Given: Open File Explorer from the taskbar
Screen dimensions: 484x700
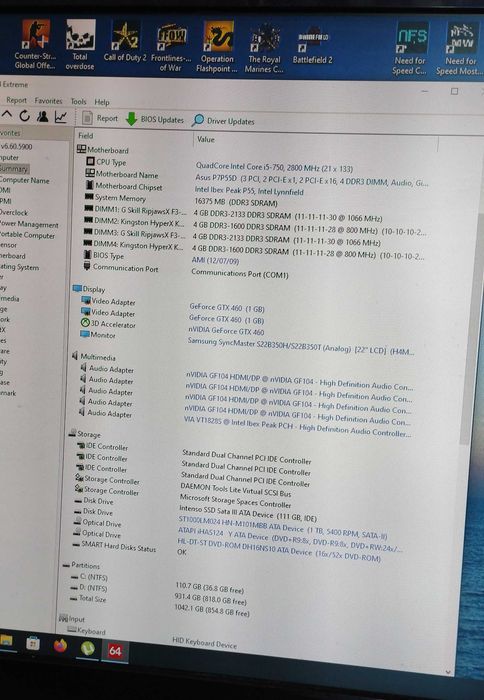Looking at the screenshot, I should 6,641.
